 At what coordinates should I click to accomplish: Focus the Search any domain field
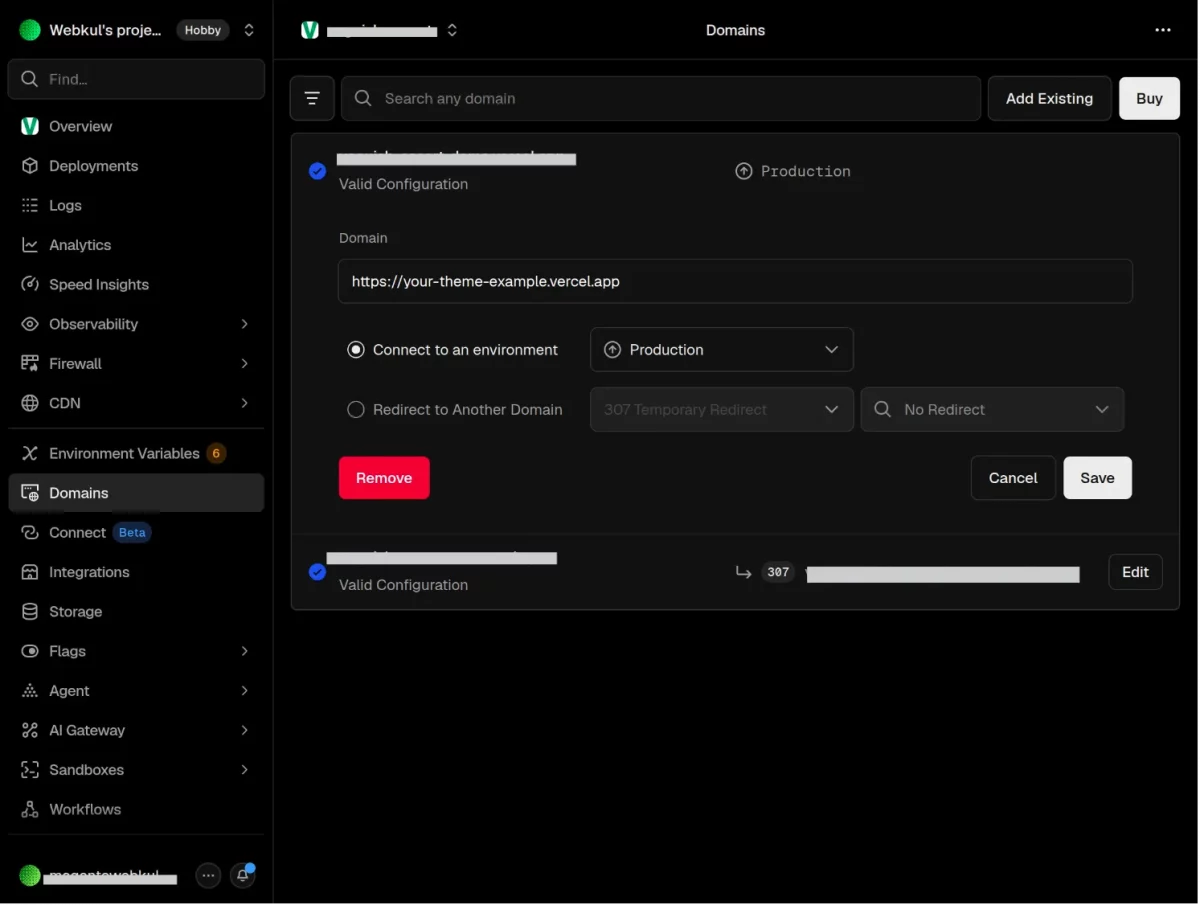(661, 98)
